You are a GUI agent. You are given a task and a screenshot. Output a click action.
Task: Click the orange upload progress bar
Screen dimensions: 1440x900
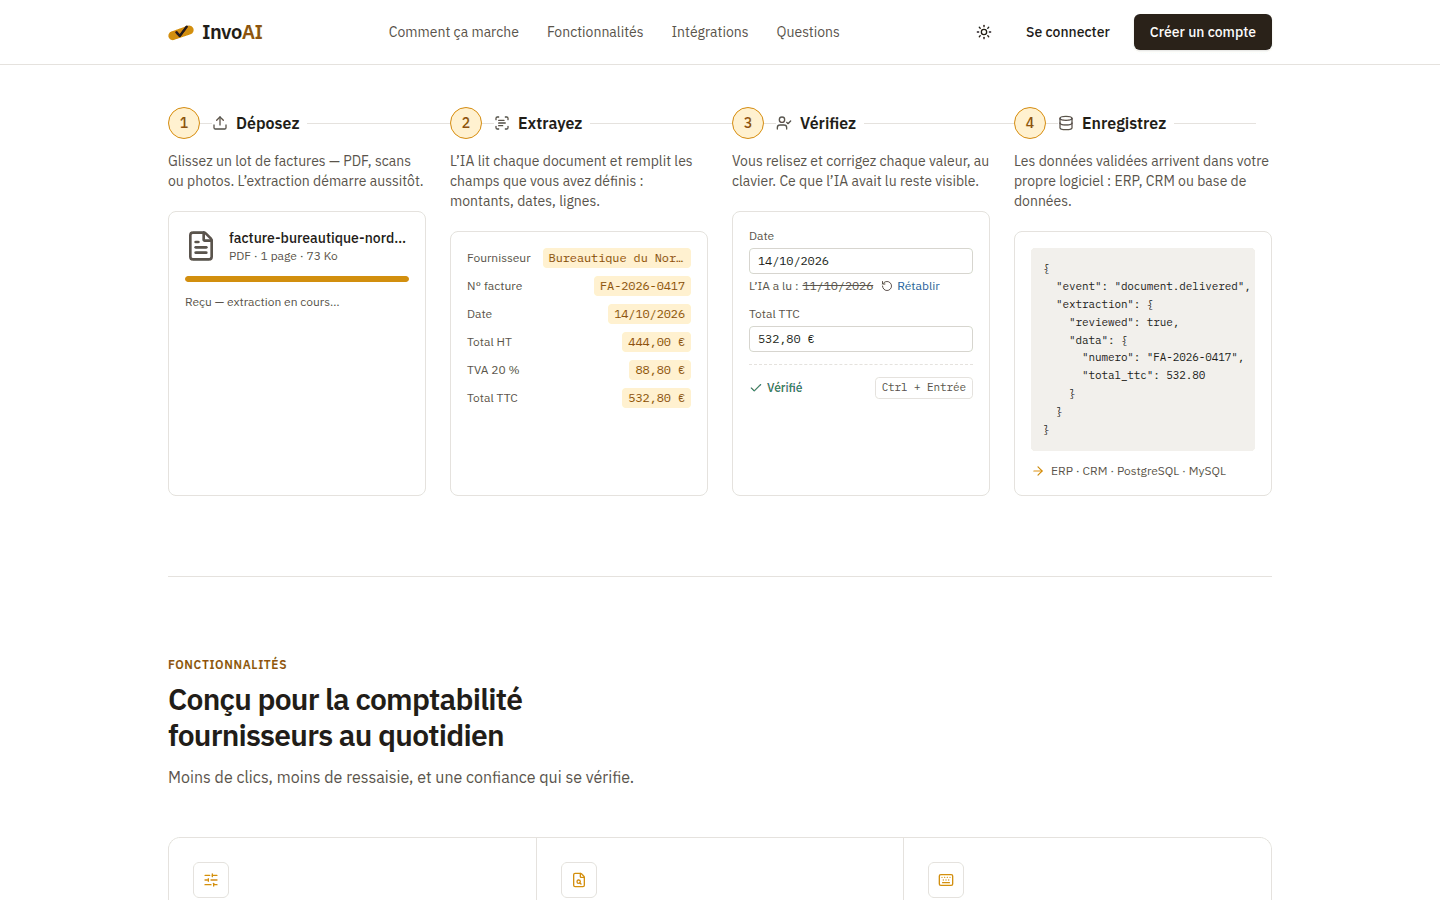[x=297, y=279]
